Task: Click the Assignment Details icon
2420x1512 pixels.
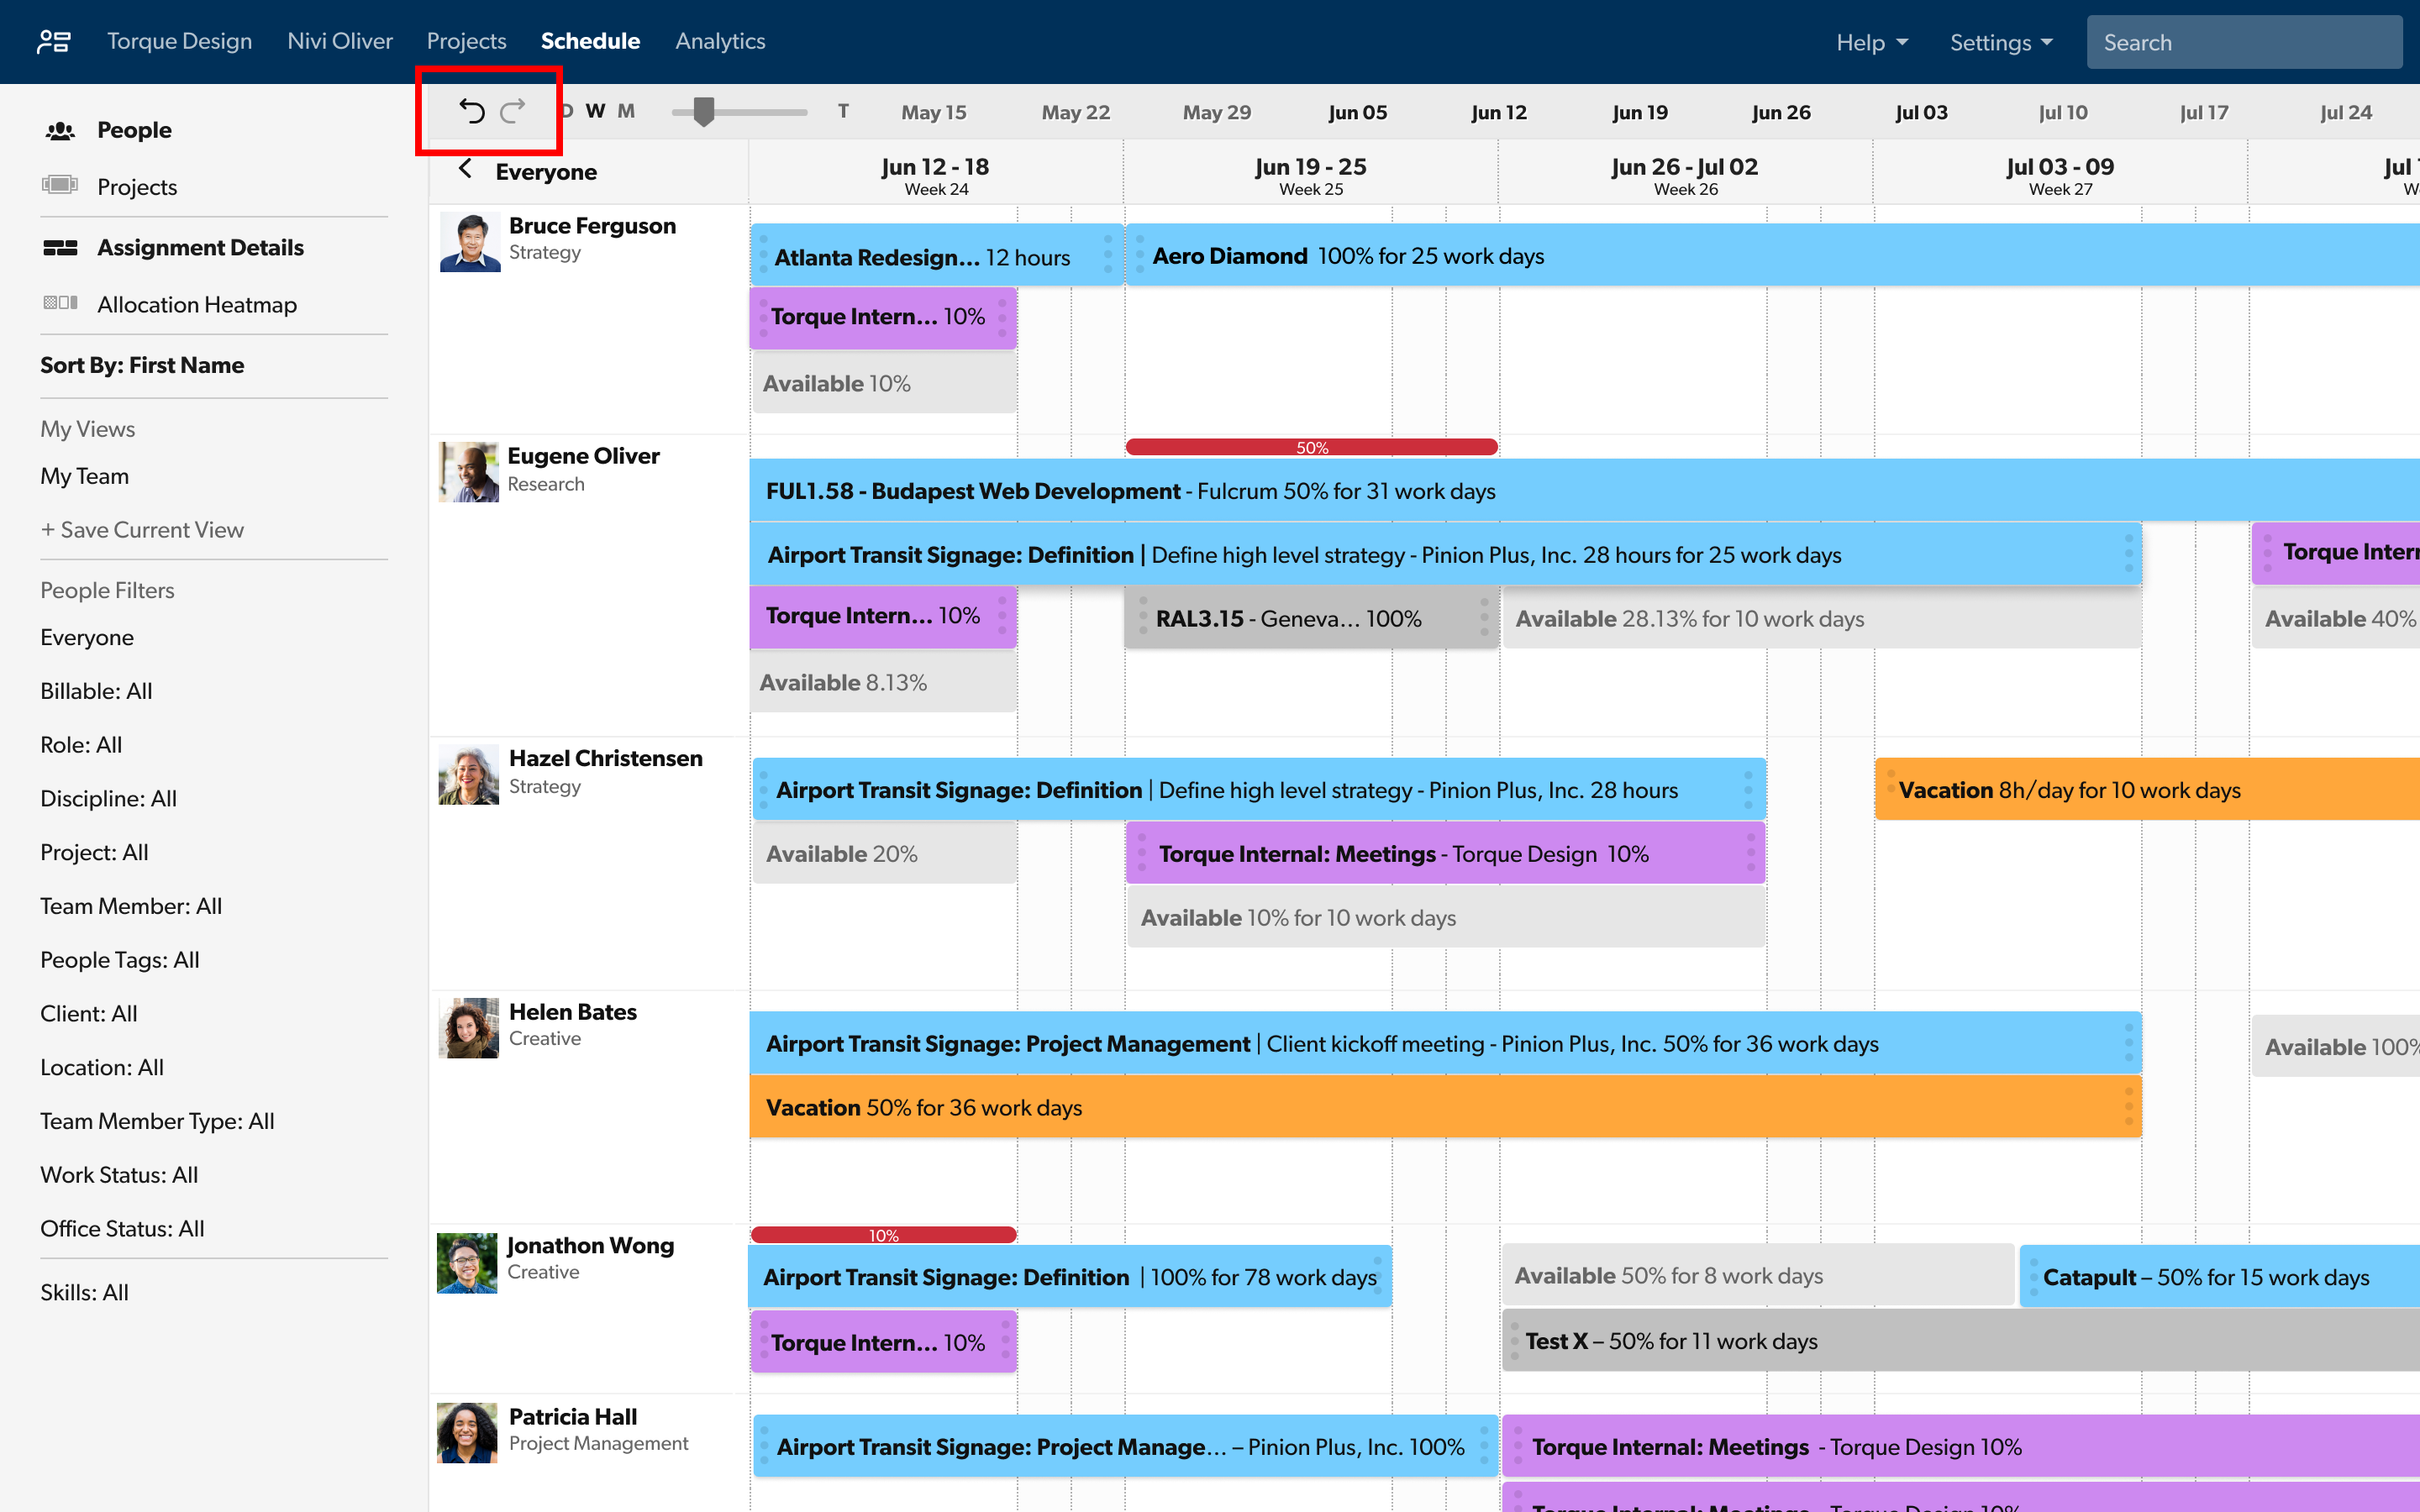Action: pyautogui.click(x=60, y=247)
